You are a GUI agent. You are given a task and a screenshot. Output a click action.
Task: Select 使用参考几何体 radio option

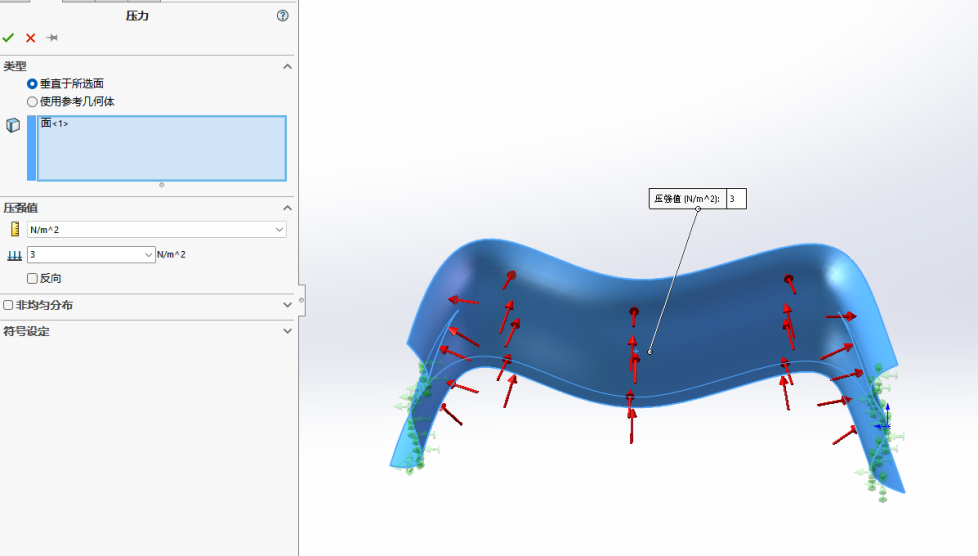point(32,102)
